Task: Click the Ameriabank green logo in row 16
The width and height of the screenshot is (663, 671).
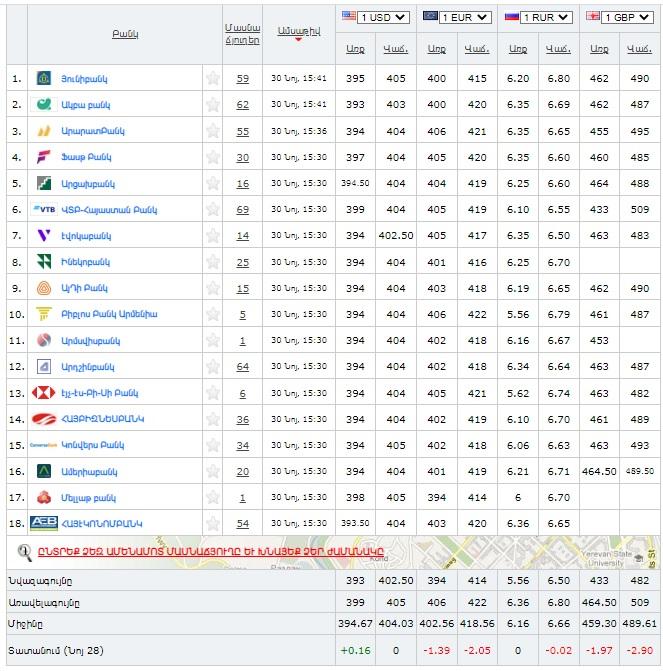Action: click(44, 471)
